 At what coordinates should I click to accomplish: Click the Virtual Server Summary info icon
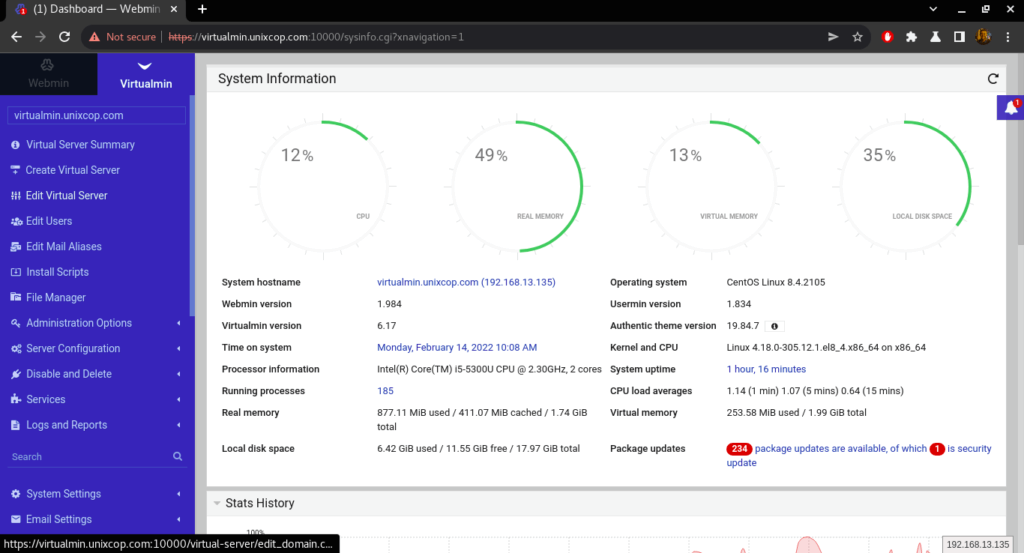(15, 145)
